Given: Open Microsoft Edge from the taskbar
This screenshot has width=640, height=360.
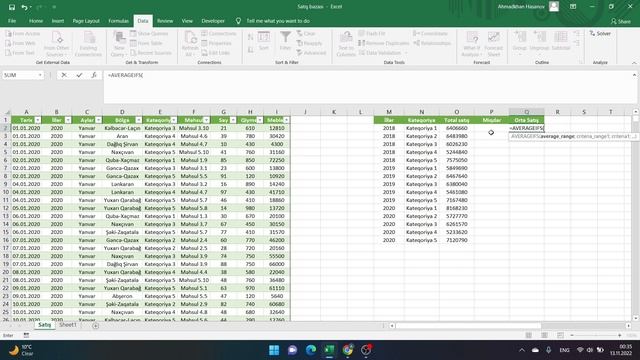Looking at the screenshot, I should coord(311,350).
